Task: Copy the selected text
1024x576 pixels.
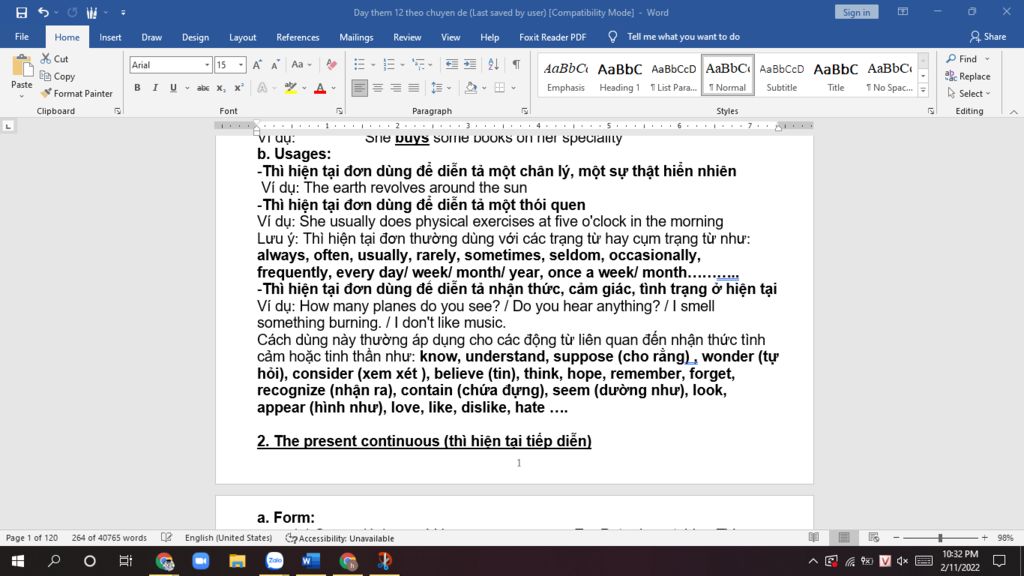Action: [57, 76]
